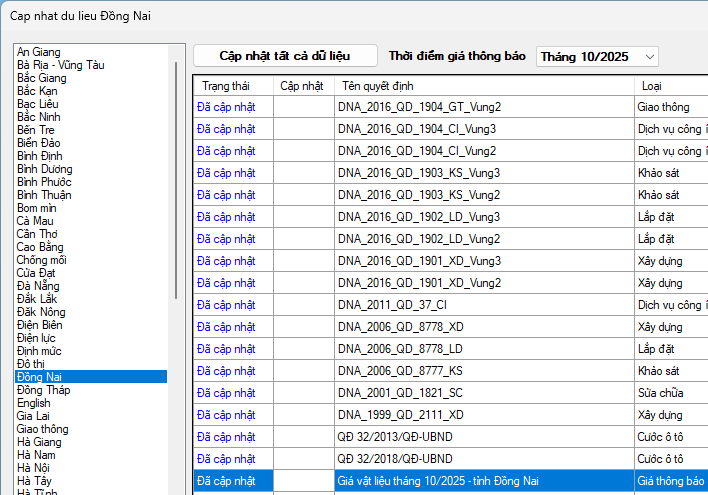Click the 'Cập nhật' column header

(x=302, y=86)
